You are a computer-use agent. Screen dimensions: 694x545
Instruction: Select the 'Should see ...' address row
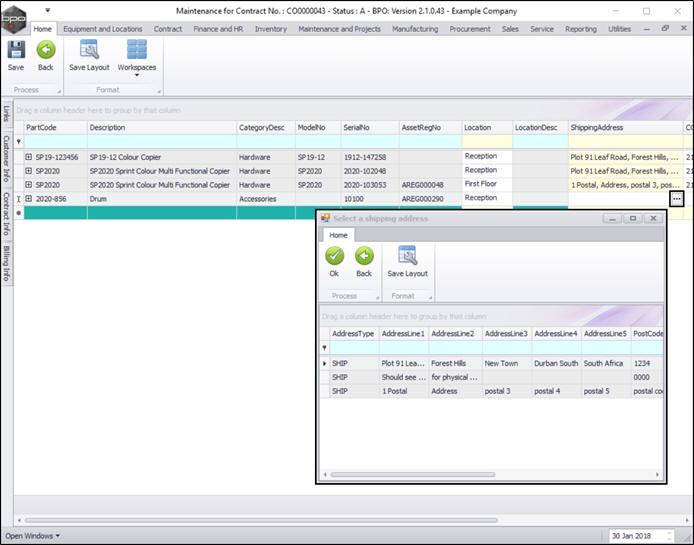pyautogui.click(x=491, y=377)
